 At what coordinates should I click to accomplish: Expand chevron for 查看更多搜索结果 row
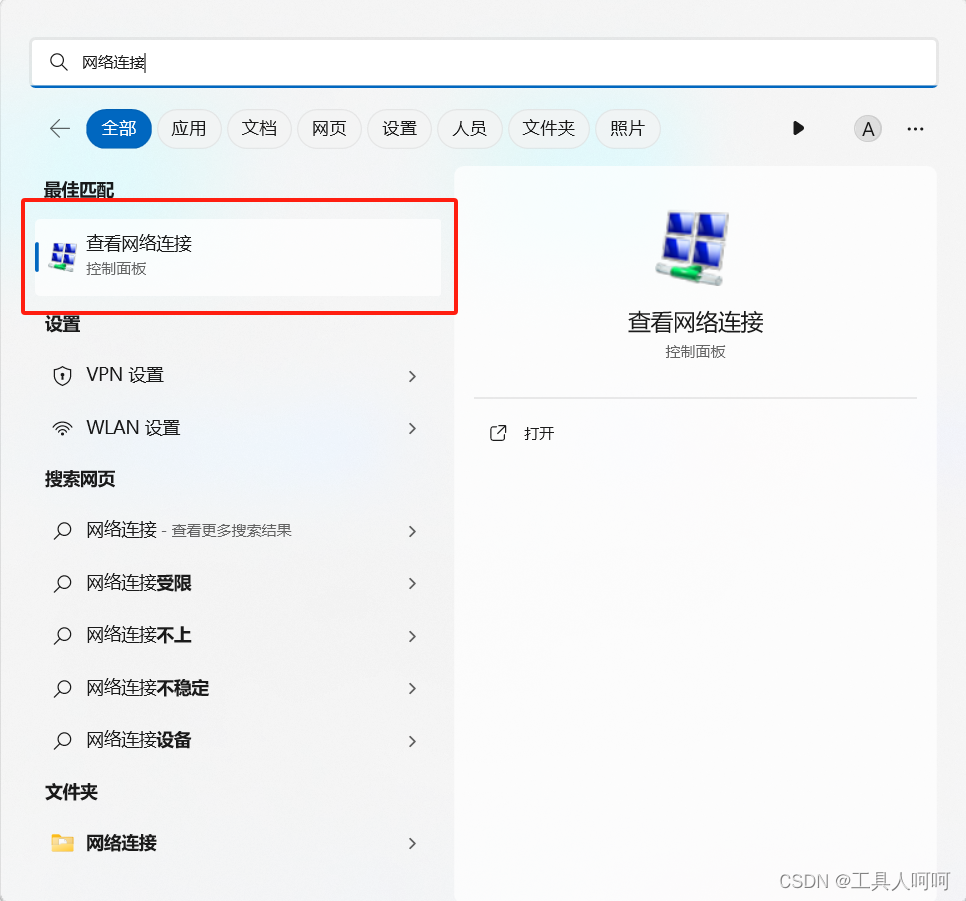tap(412, 531)
